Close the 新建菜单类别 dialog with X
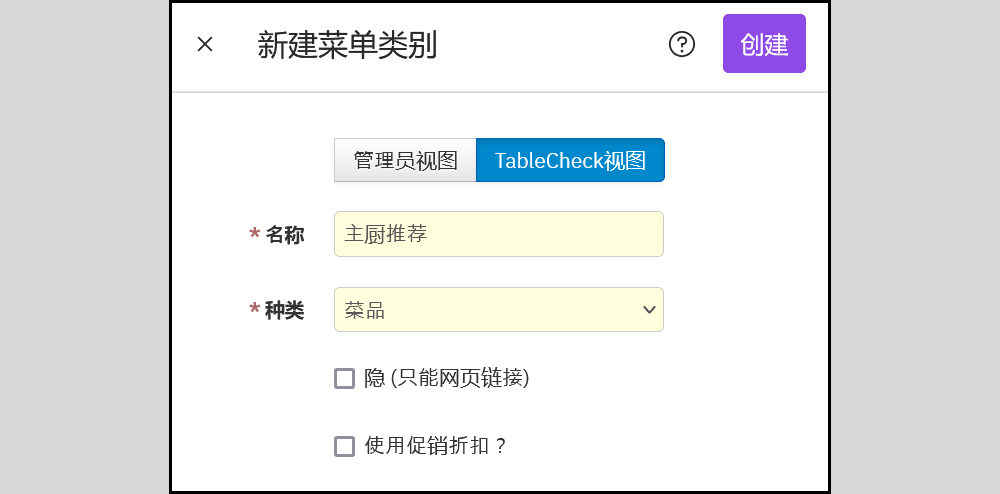1000x494 pixels. click(x=205, y=45)
